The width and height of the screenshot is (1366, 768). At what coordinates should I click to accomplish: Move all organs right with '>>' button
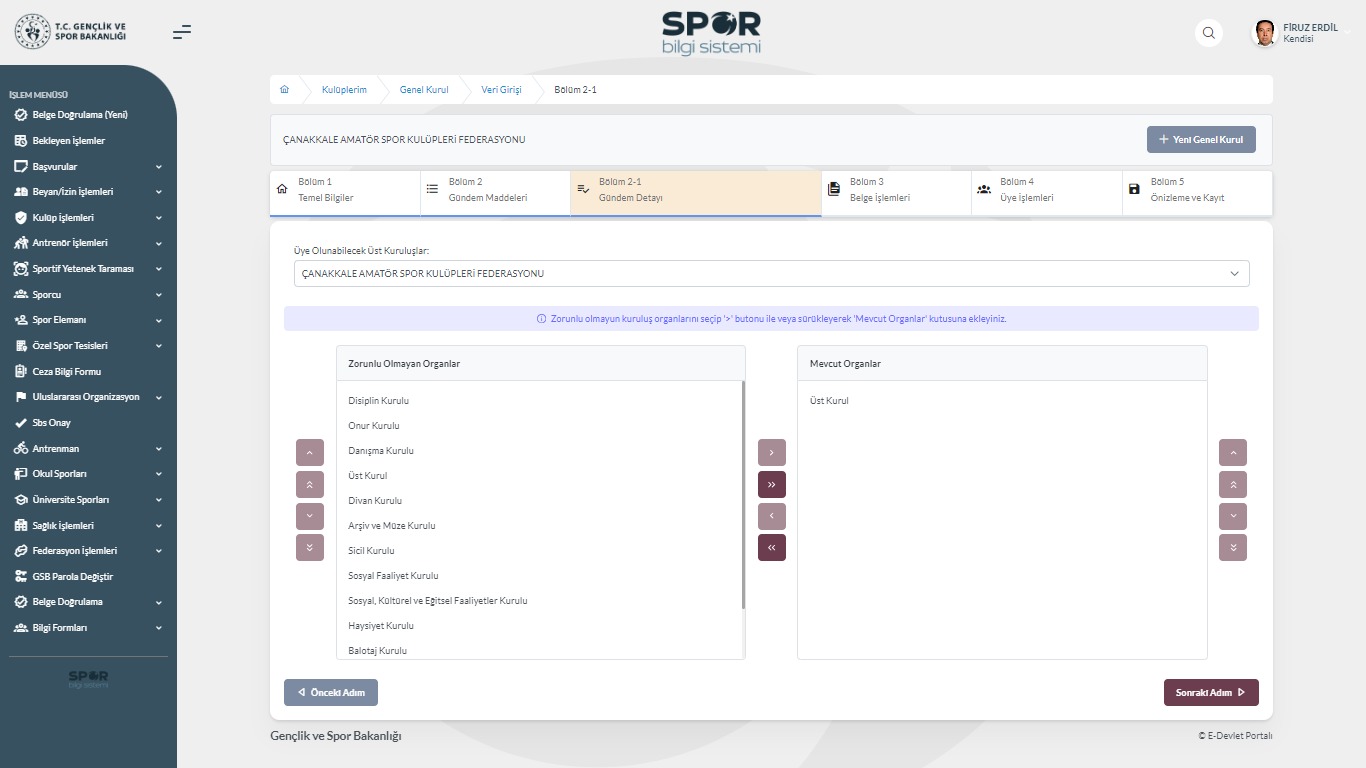pyautogui.click(x=772, y=485)
